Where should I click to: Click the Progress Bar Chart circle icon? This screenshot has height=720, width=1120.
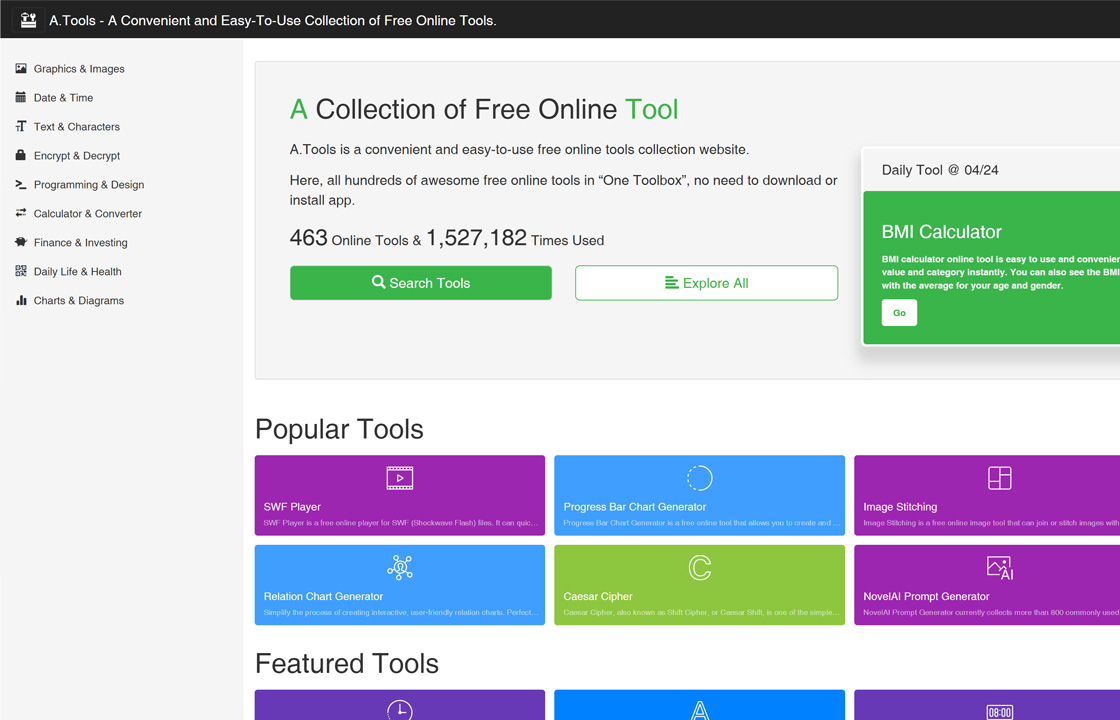click(x=699, y=478)
